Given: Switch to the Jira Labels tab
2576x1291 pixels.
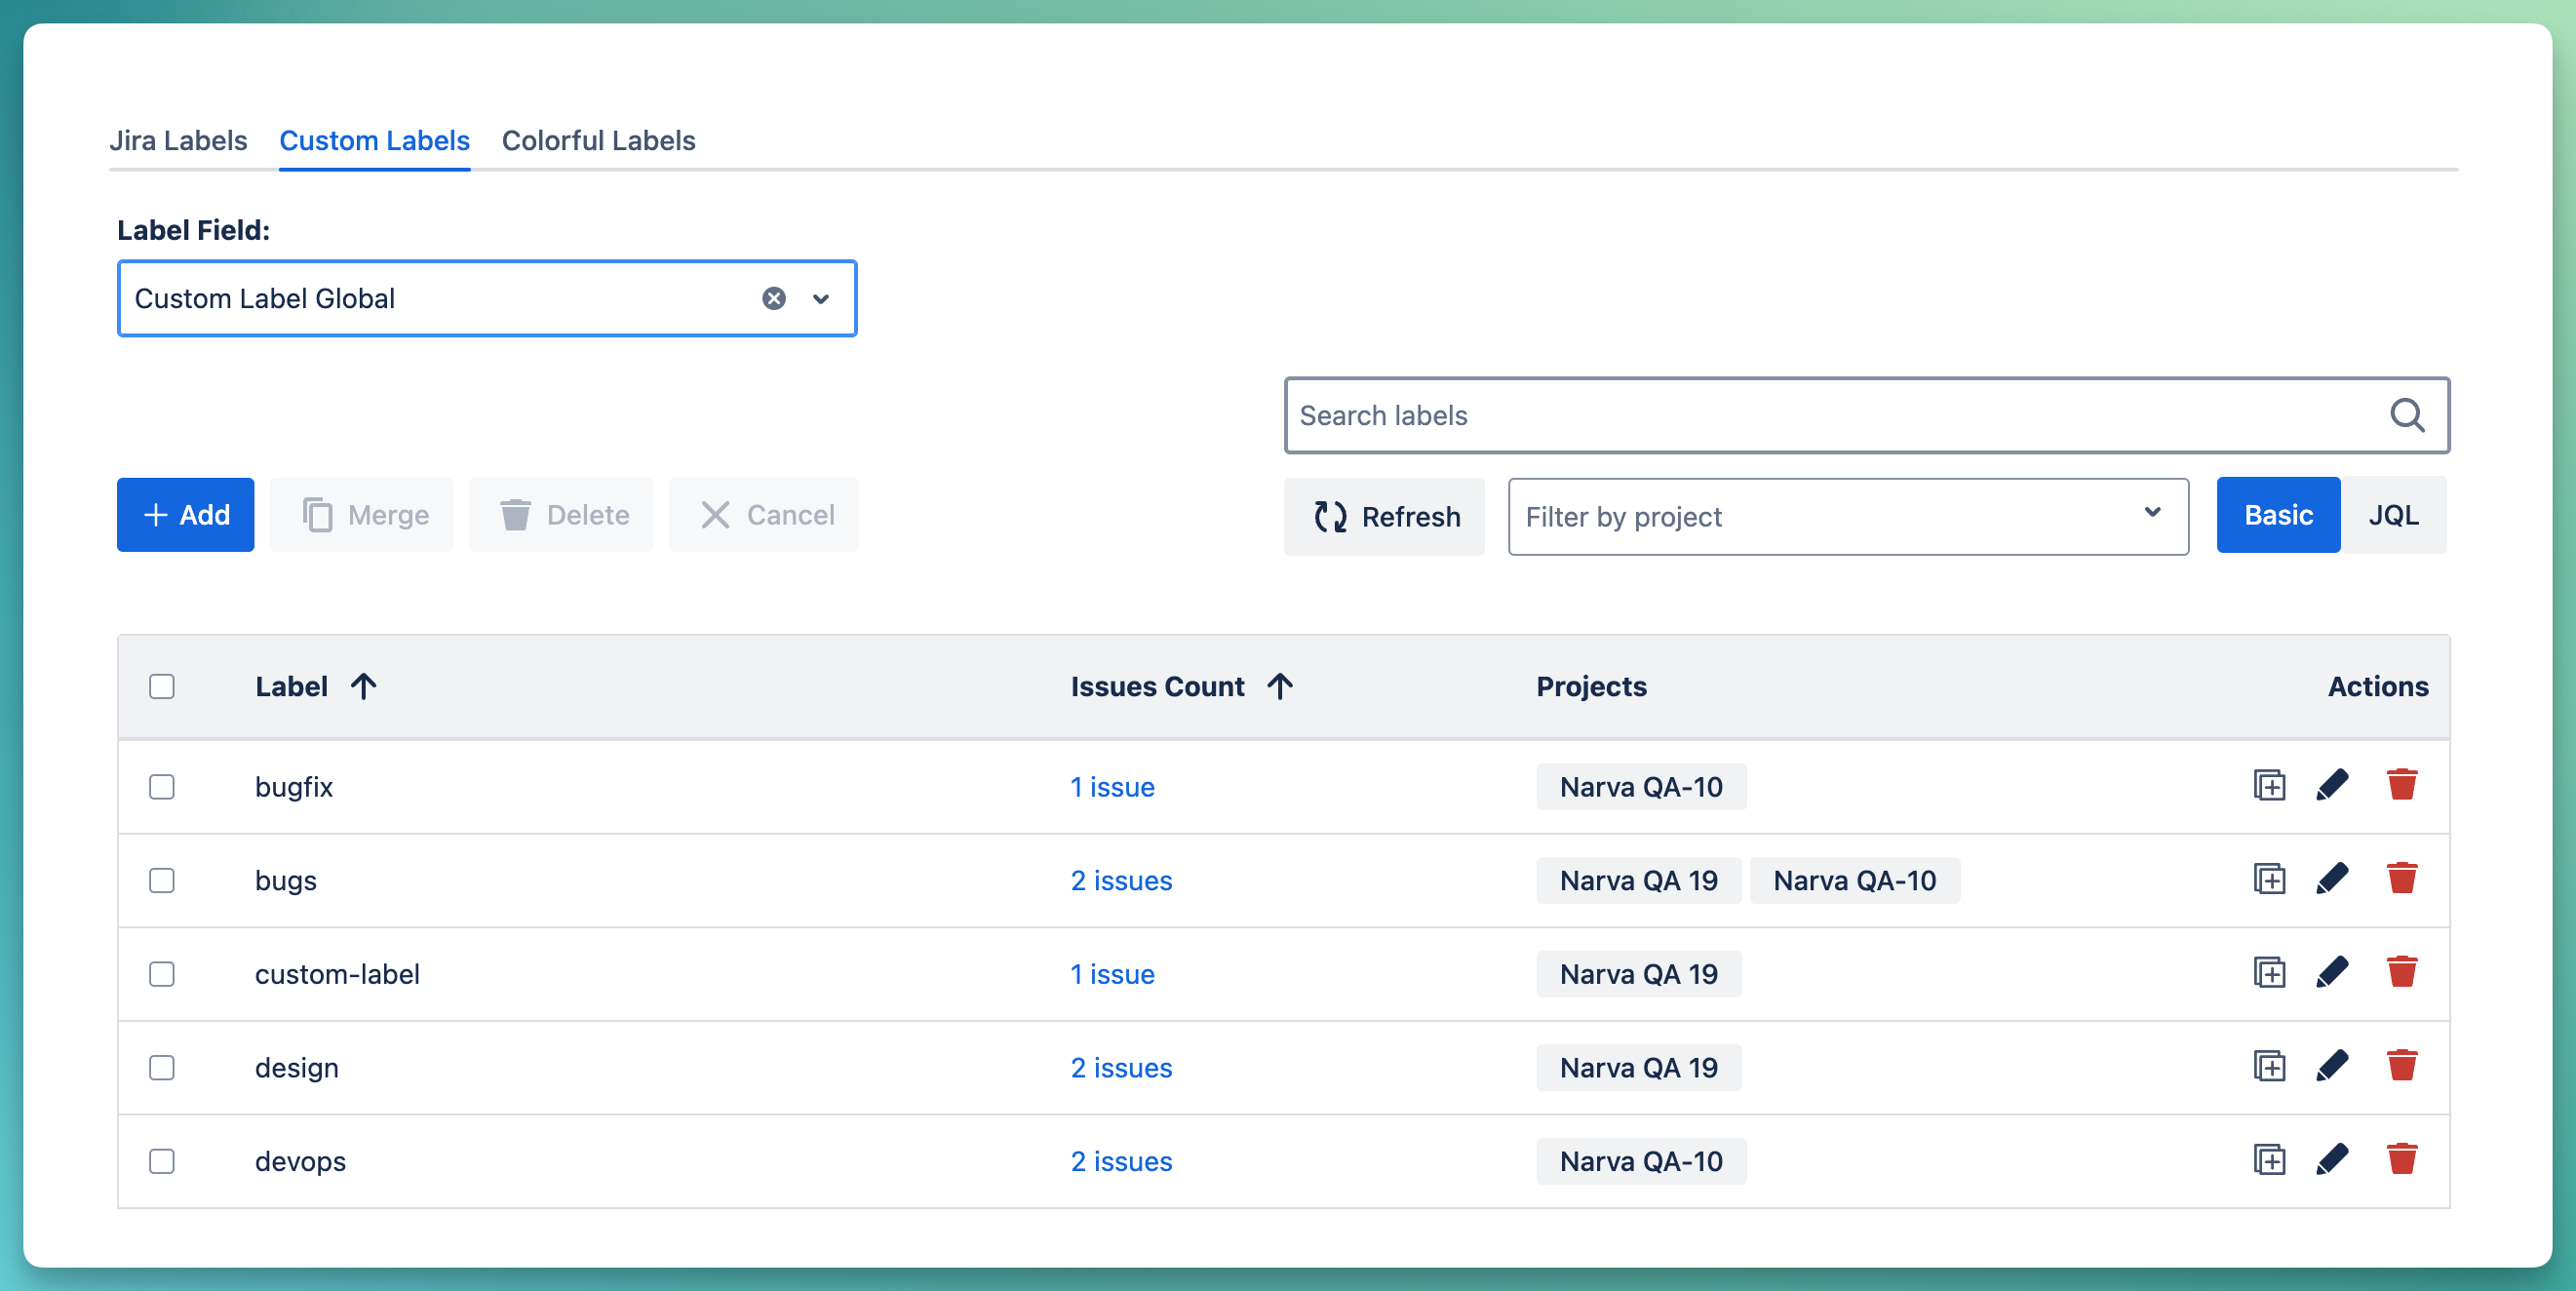Looking at the screenshot, I should coord(178,140).
